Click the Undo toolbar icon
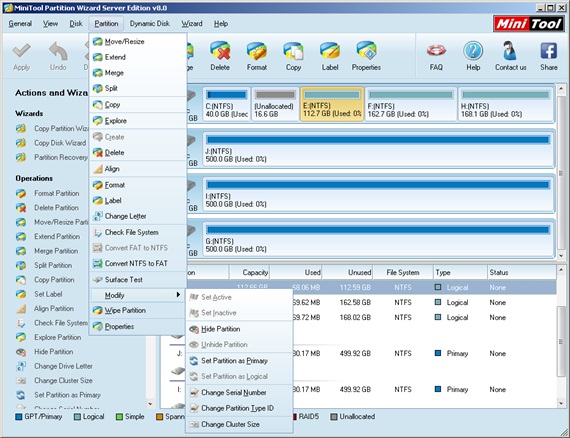The height and width of the screenshot is (438, 570). (x=58, y=51)
